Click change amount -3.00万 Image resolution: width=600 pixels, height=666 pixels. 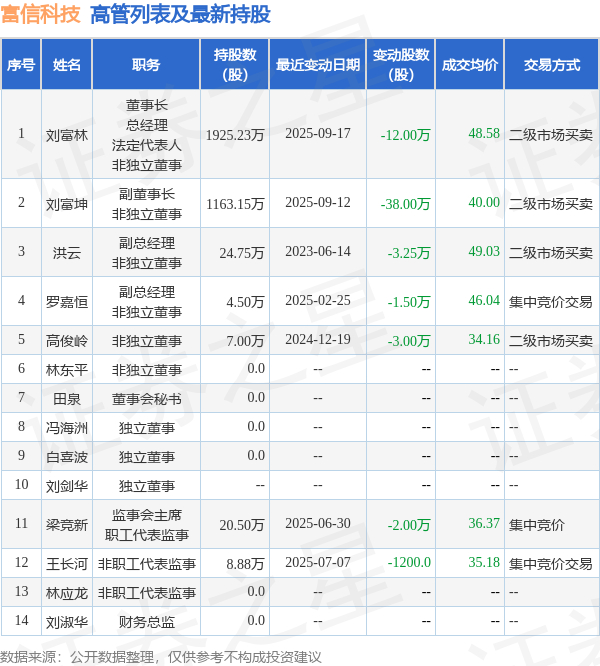tap(409, 341)
